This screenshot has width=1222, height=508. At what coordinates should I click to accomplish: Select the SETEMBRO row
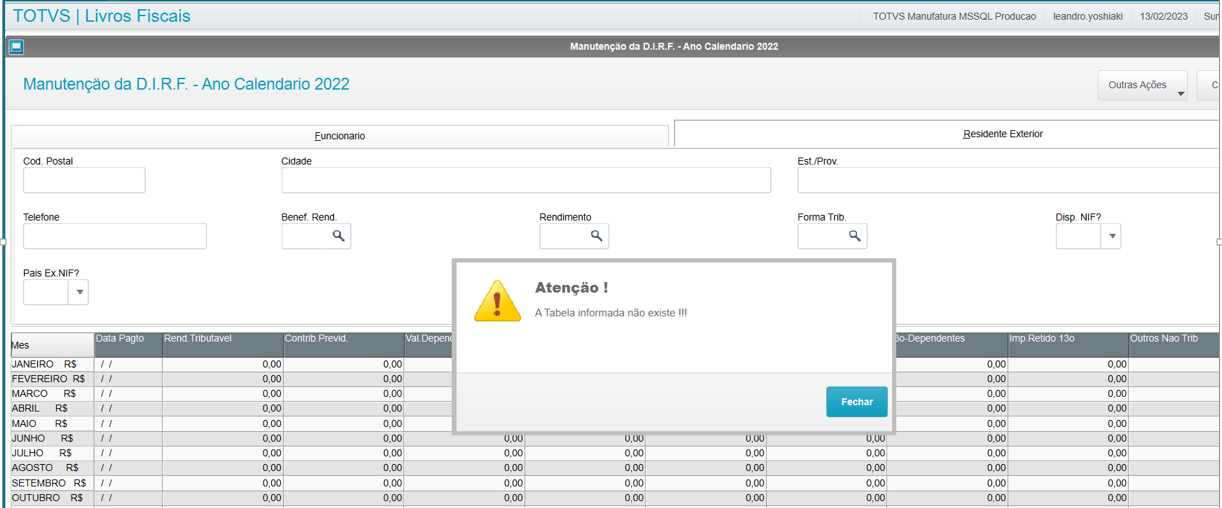615,483
